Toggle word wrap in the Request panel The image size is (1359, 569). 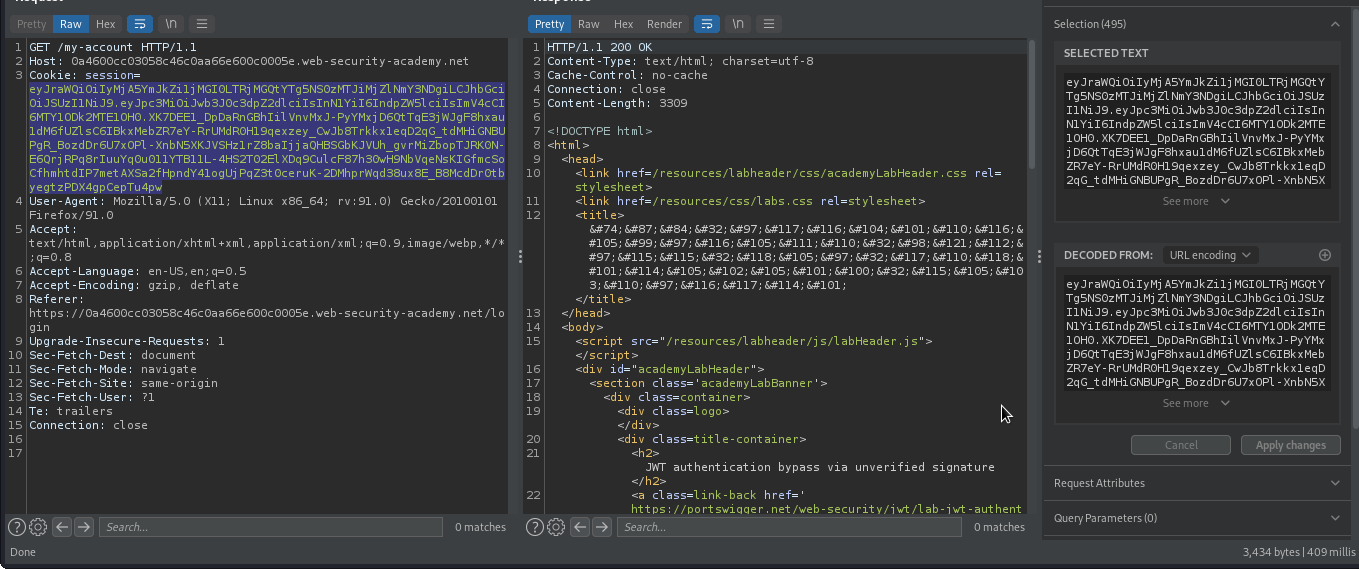pyautogui.click(x=139, y=24)
